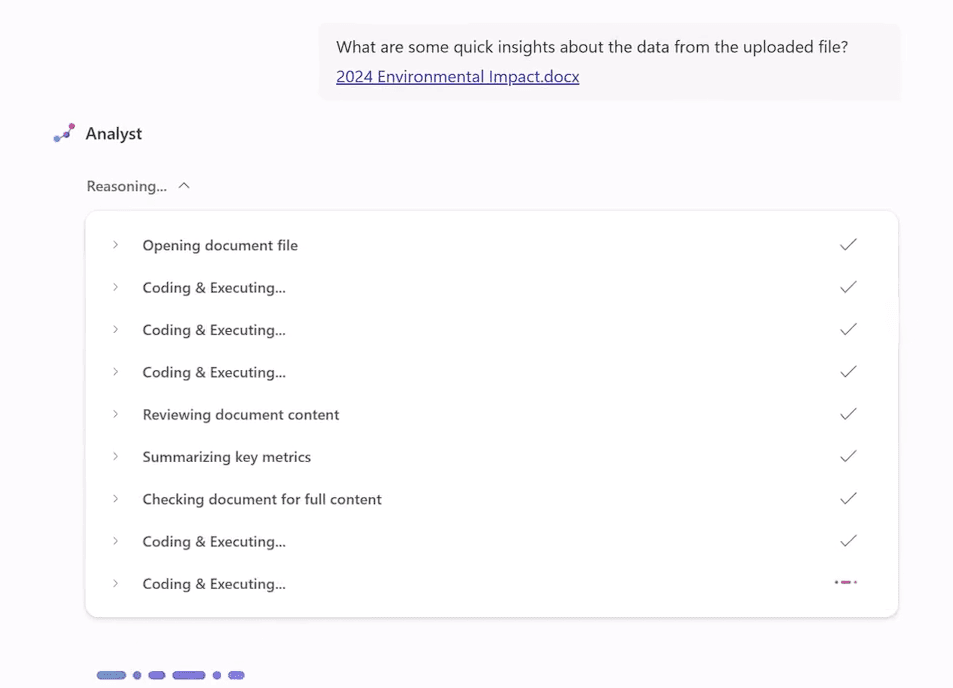Viewport: 953px width, 688px height.
Task: Click checkmark beside "Opening document file"
Action: click(848, 245)
